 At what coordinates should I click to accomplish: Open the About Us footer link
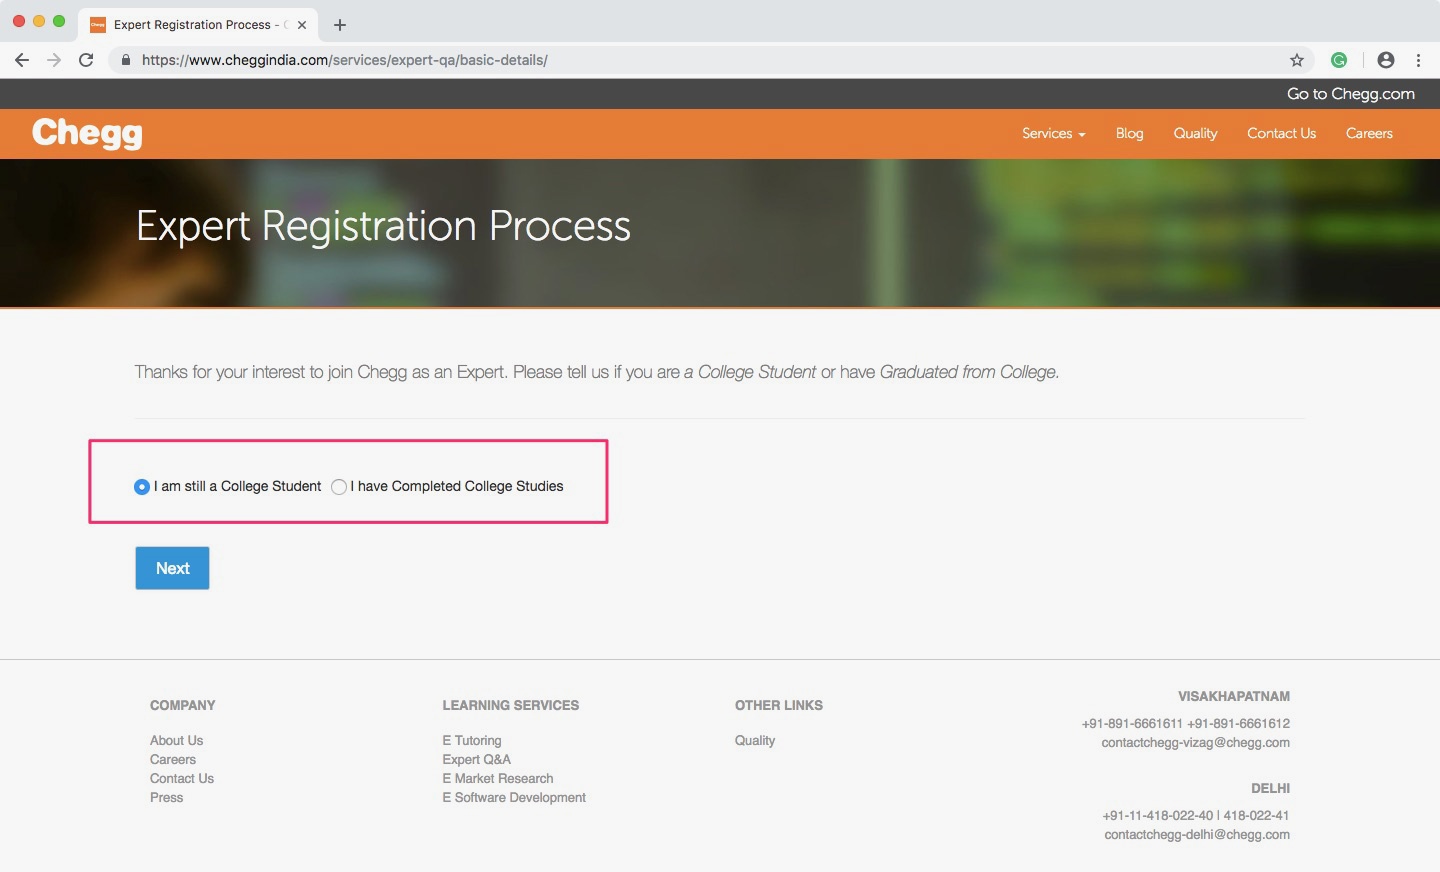coord(176,741)
